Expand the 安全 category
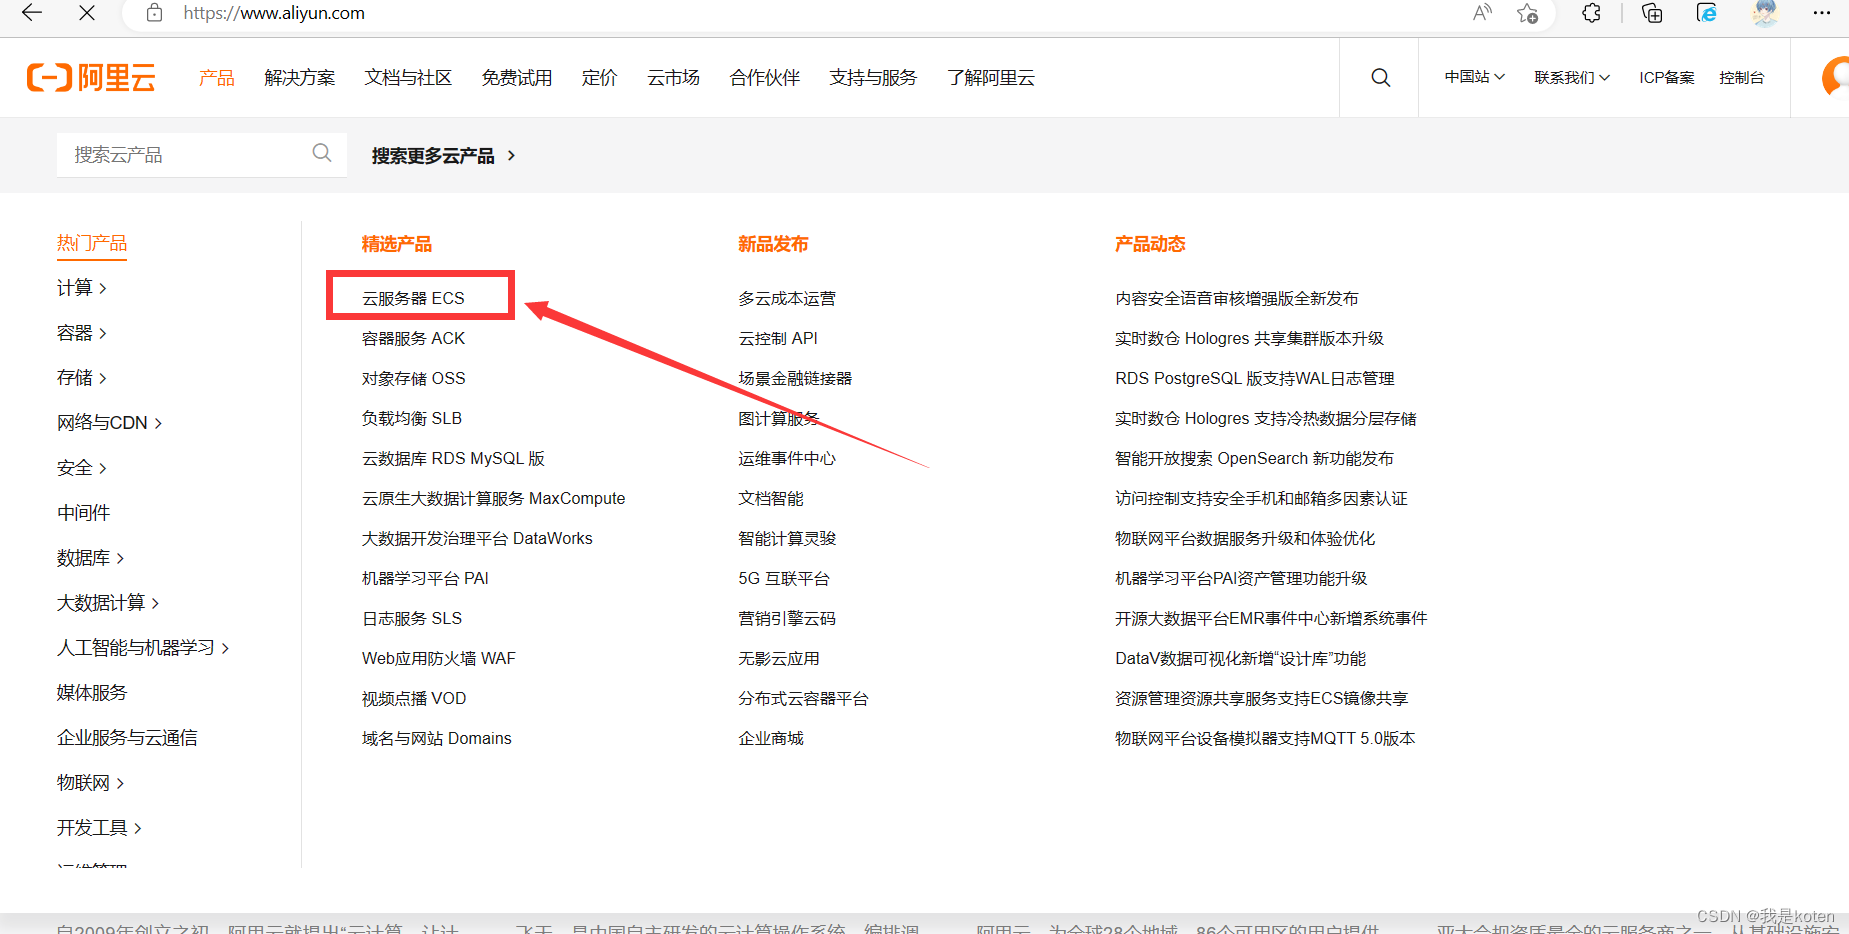1849x934 pixels. coord(82,468)
